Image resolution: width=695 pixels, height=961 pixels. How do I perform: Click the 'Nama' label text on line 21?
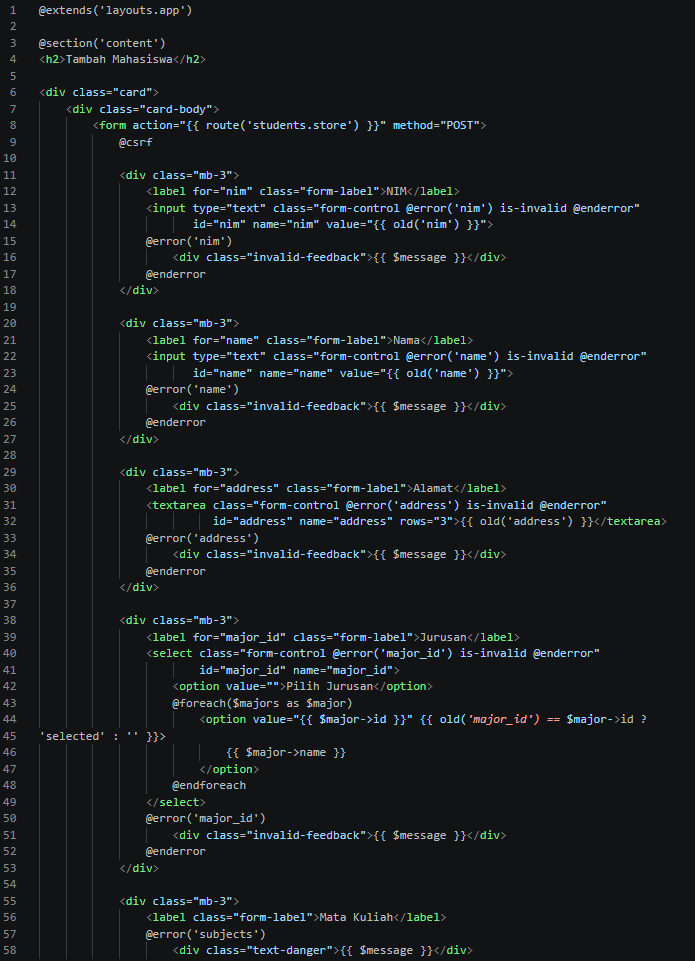click(x=406, y=340)
